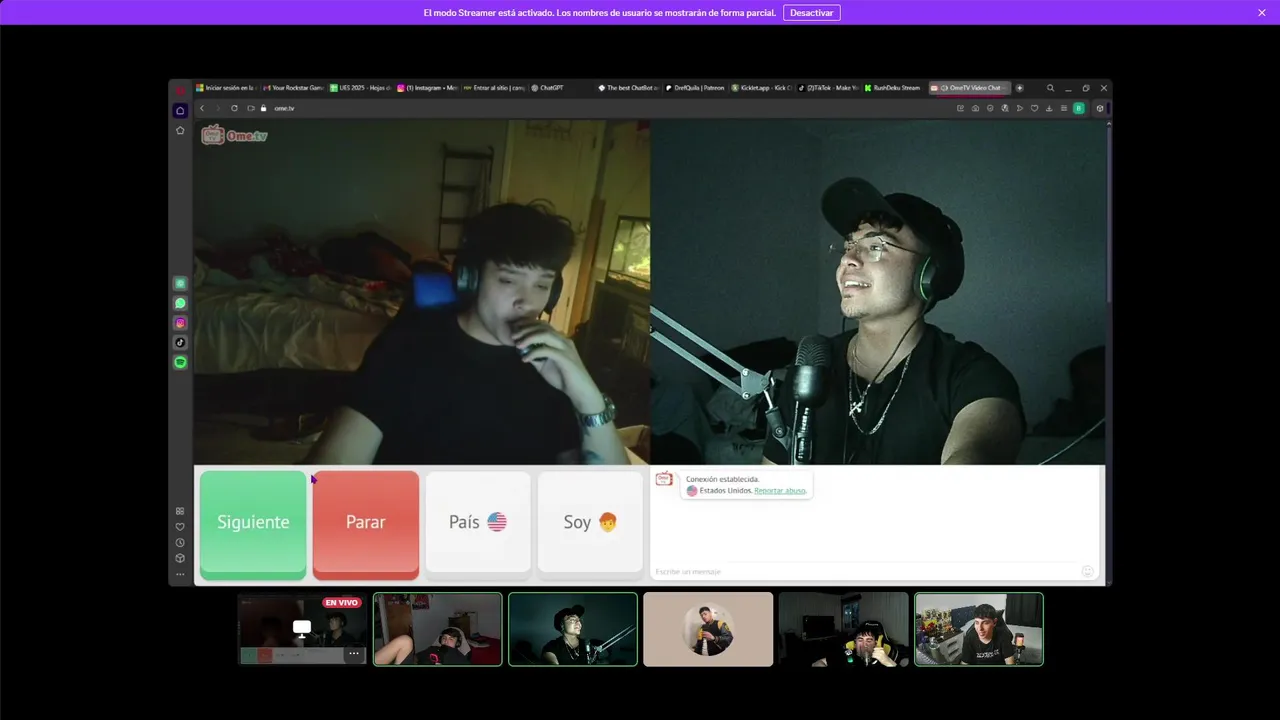Click the green Siguiente button
The image size is (1280, 720).
tap(253, 524)
